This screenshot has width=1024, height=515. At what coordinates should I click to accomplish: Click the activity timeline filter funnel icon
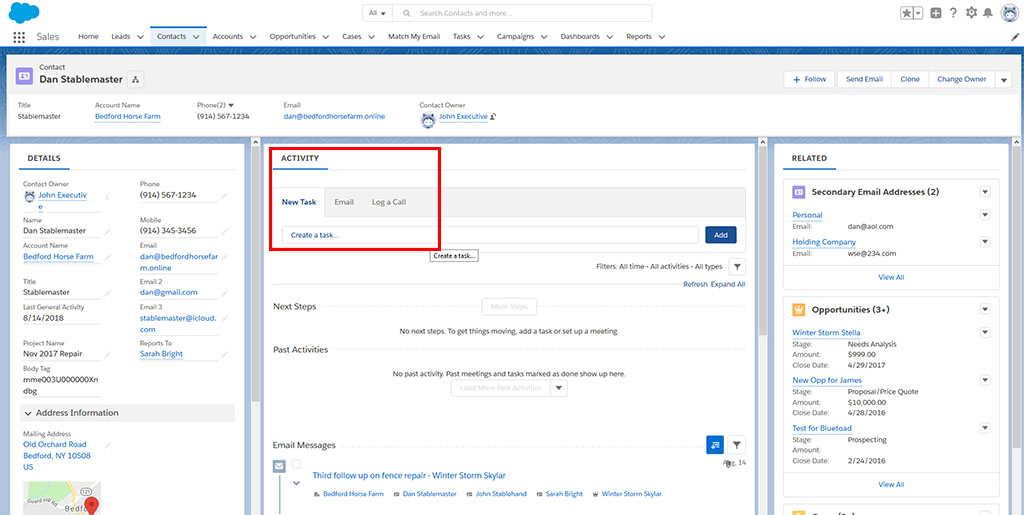click(737, 267)
